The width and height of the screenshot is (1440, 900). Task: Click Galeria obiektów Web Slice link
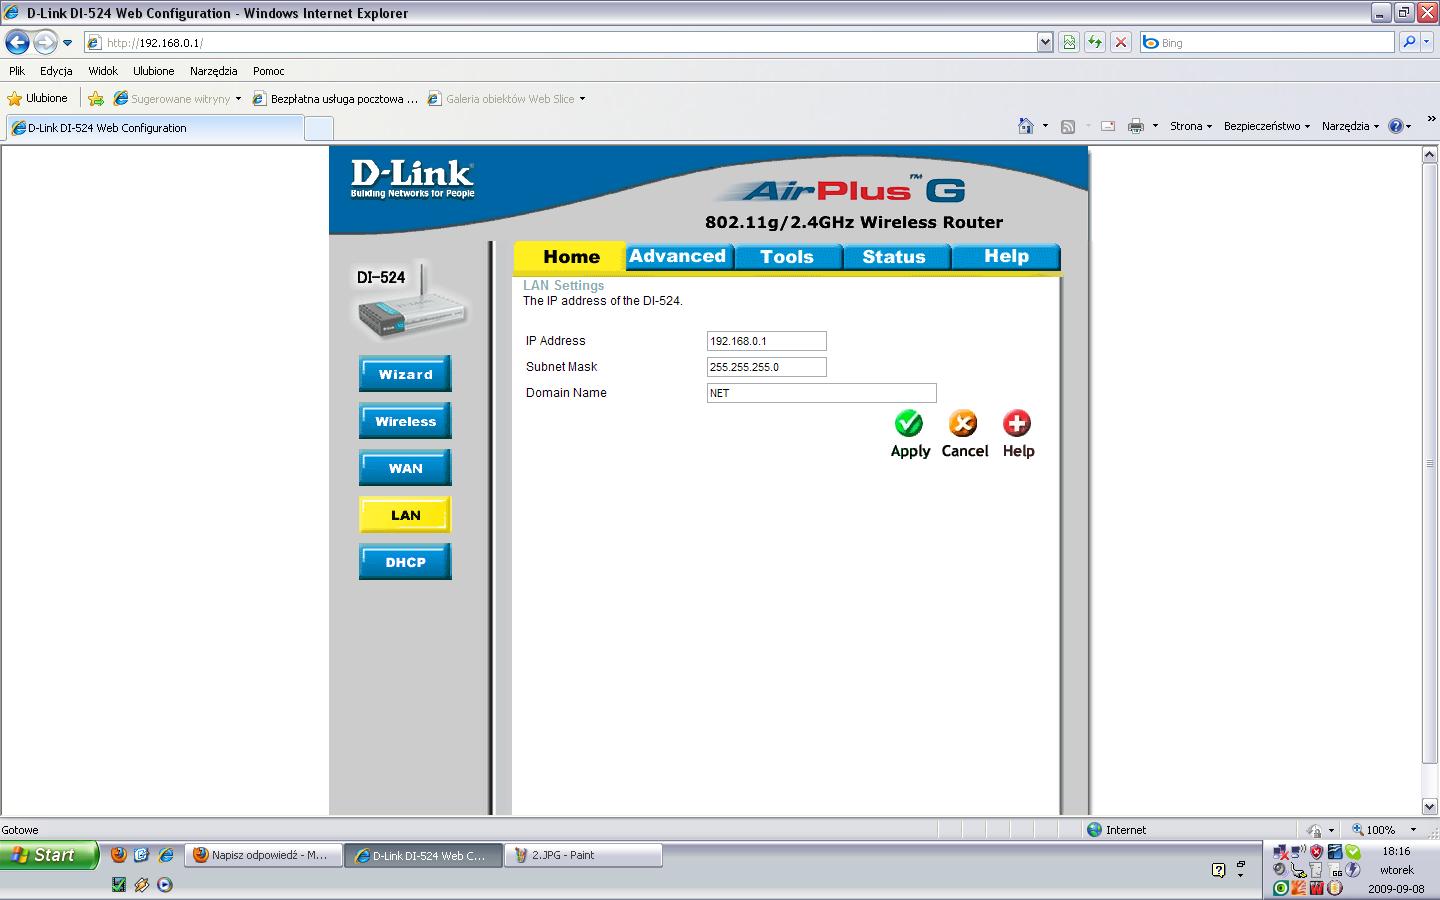506,99
